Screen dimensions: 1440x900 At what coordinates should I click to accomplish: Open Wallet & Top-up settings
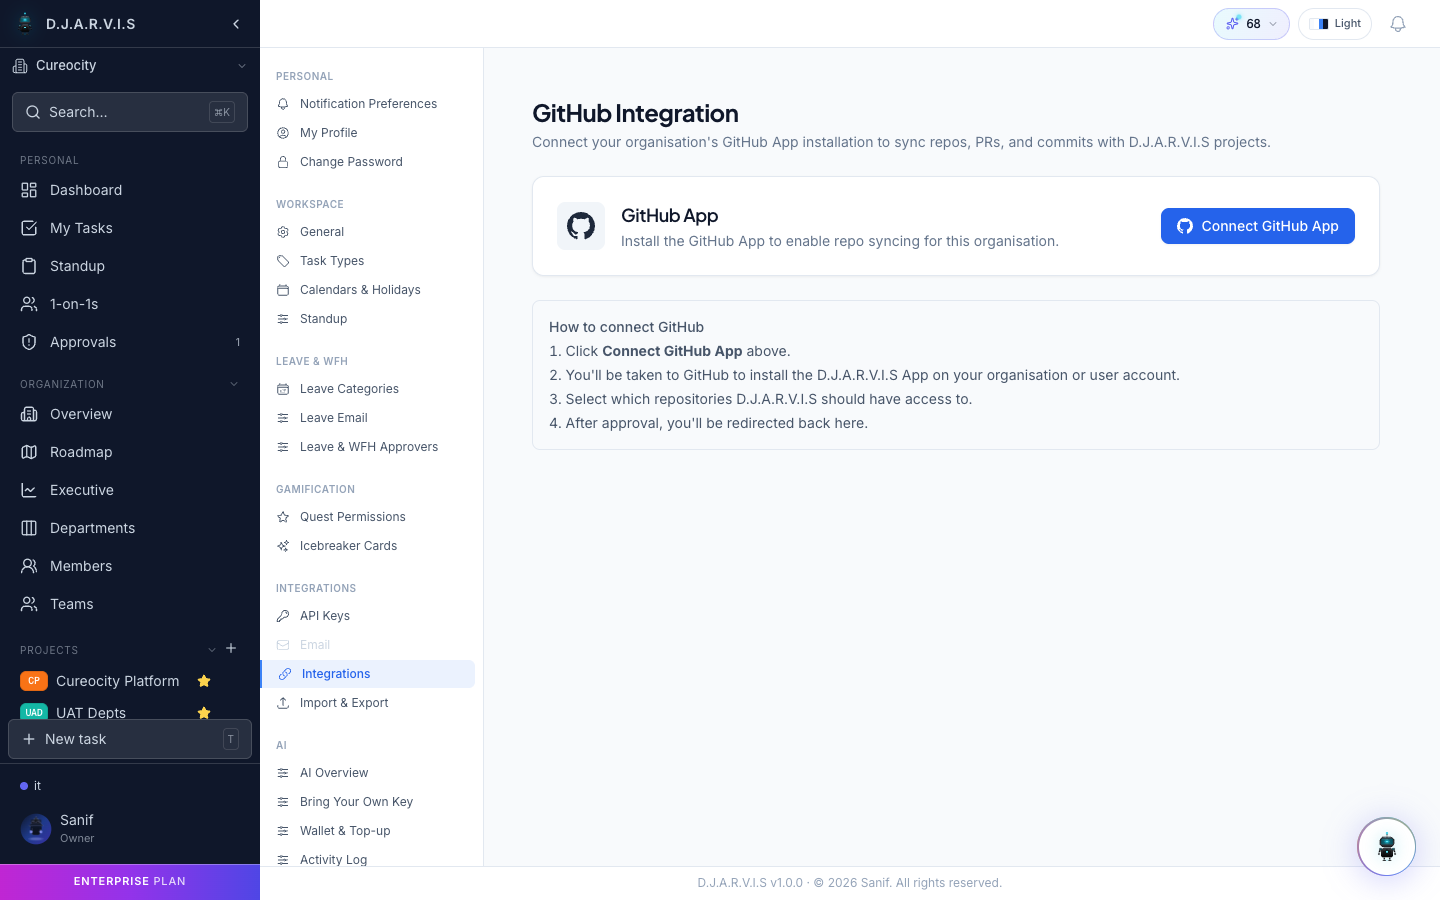pyautogui.click(x=368, y=831)
